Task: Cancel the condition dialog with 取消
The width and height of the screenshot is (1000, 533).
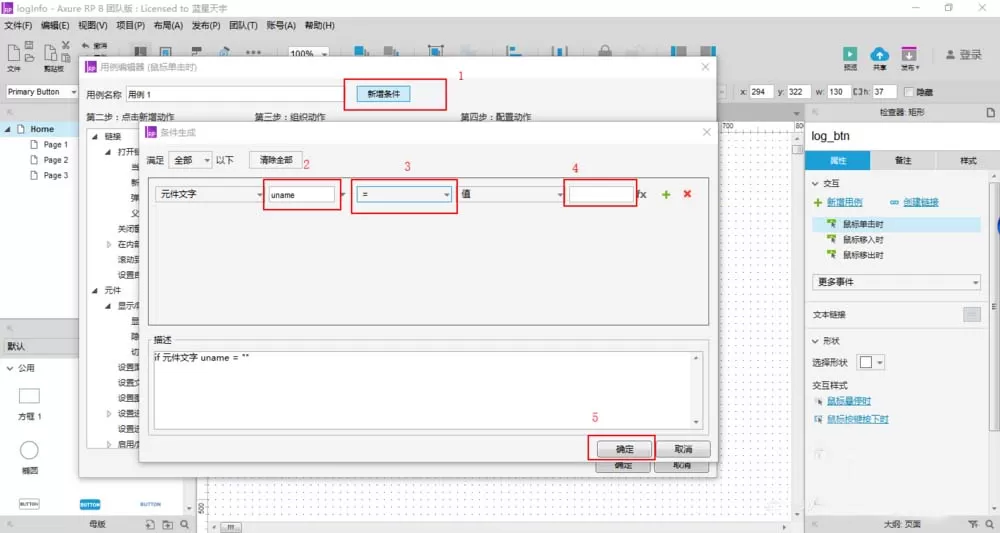Action: point(683,449)
